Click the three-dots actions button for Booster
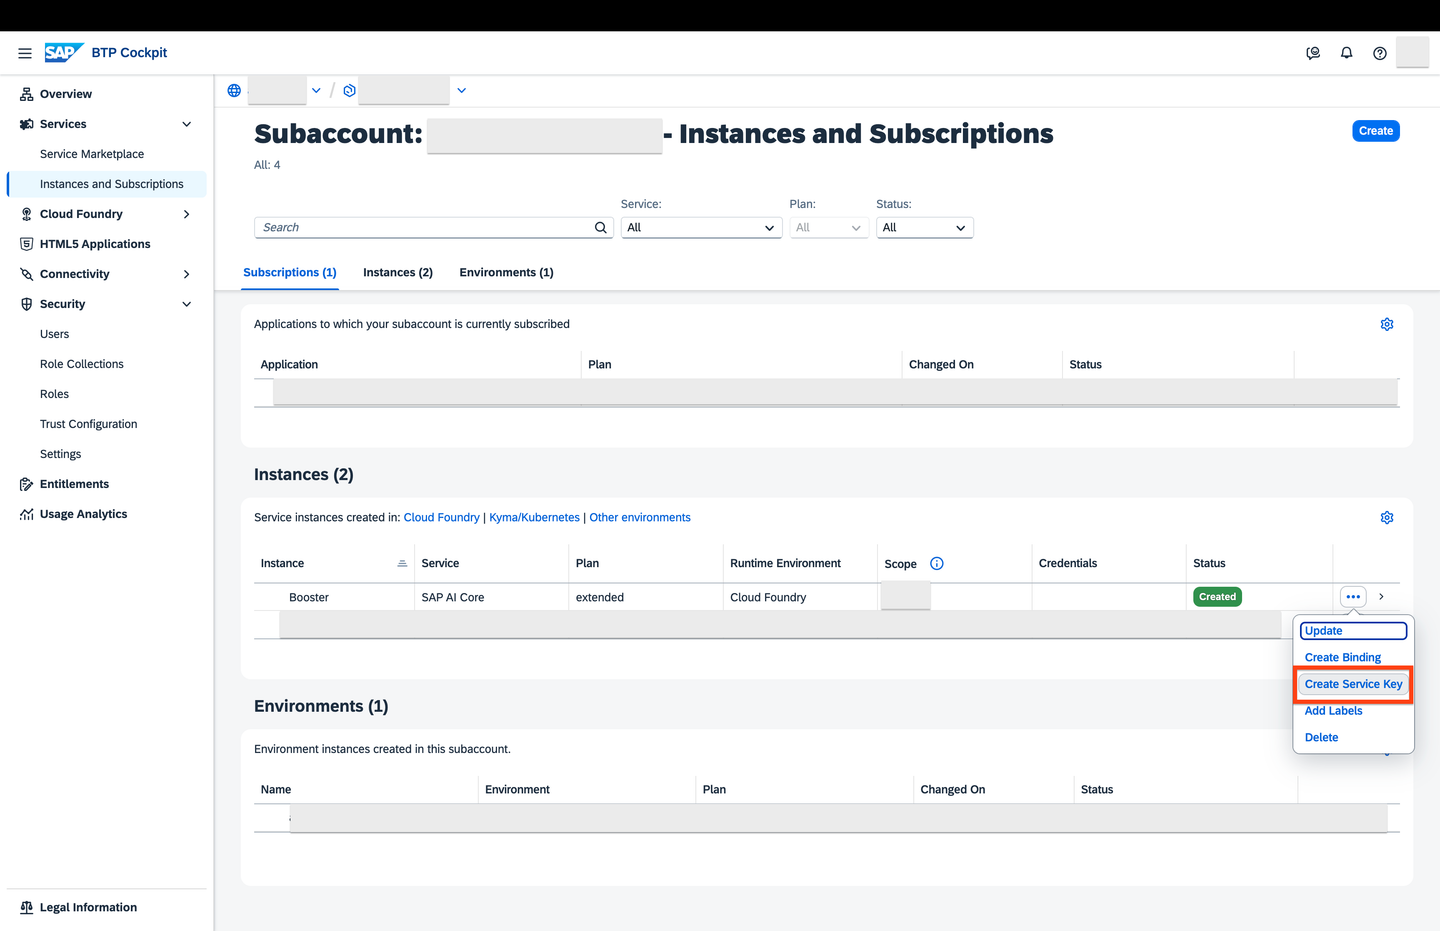 click(1353, 597)
